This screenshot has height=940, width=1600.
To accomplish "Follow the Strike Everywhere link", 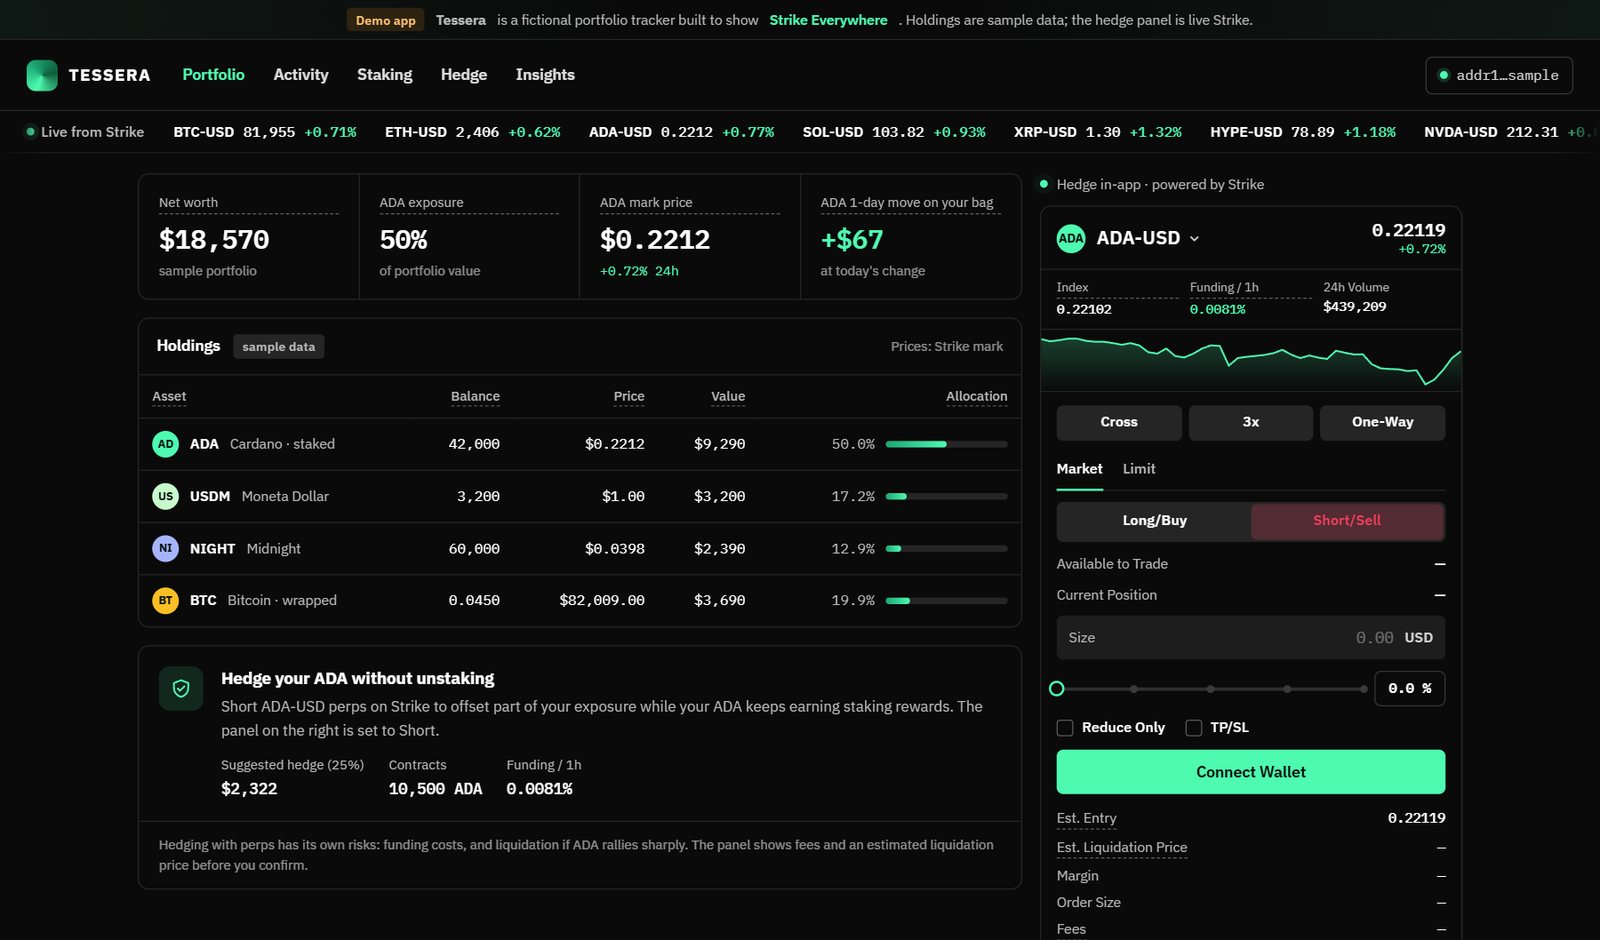I will point(828,20).
